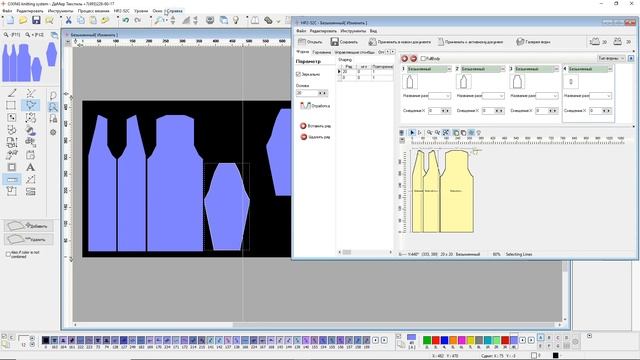Open the Инструменты menu in main window

(60, 11)
